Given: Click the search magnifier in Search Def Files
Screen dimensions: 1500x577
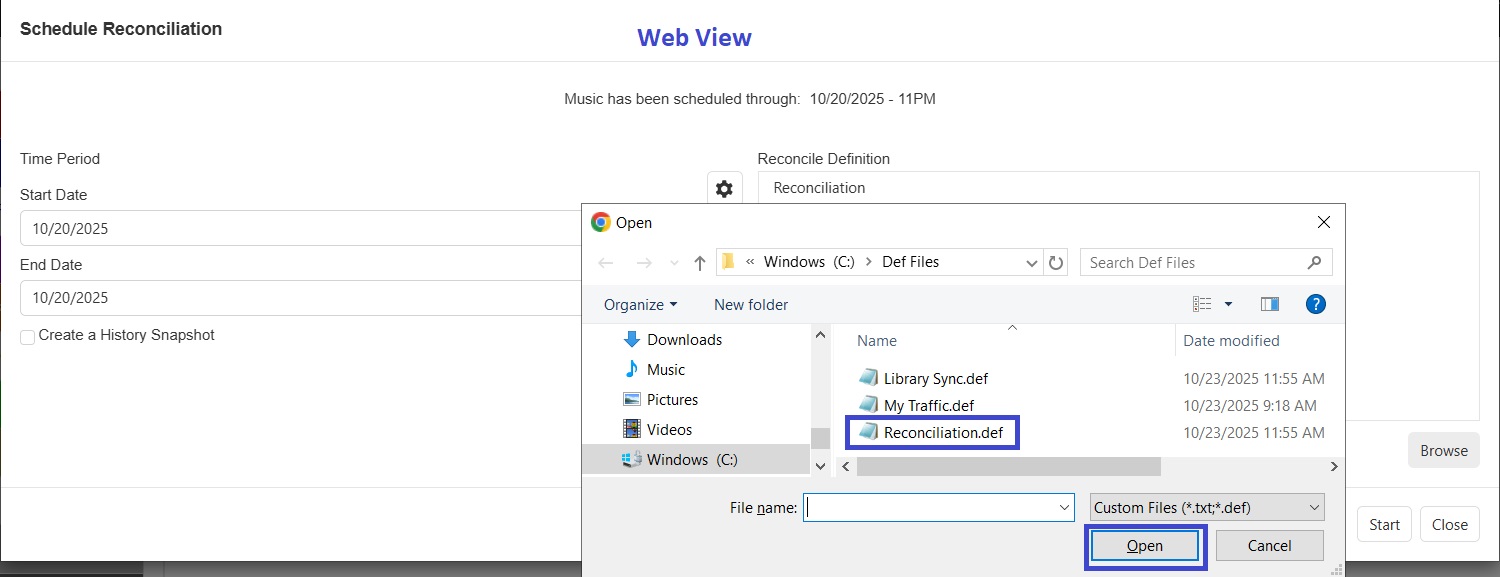Looking at the screenshot, I should click(1314, 262).
